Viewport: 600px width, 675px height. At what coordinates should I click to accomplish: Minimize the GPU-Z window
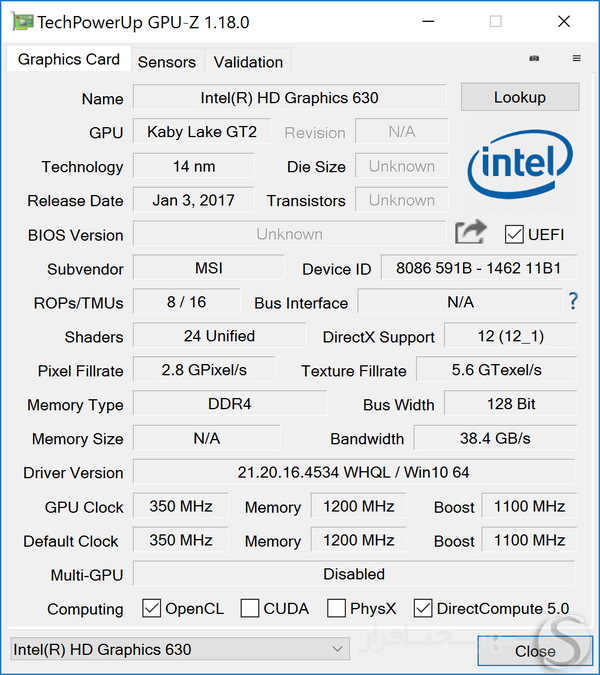click(x=427, y=21)
